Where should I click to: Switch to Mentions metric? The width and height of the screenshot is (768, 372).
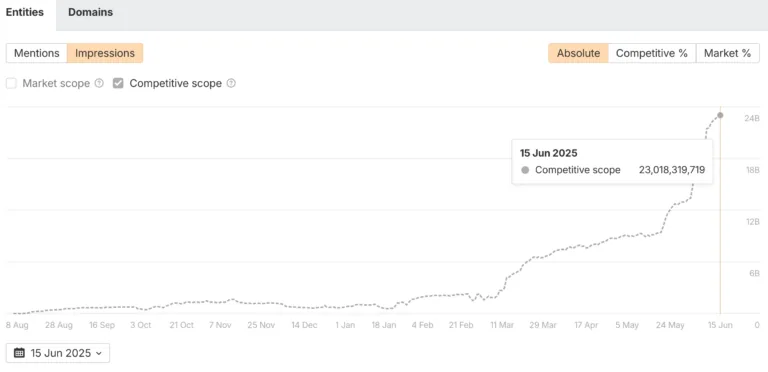(37, 53)
